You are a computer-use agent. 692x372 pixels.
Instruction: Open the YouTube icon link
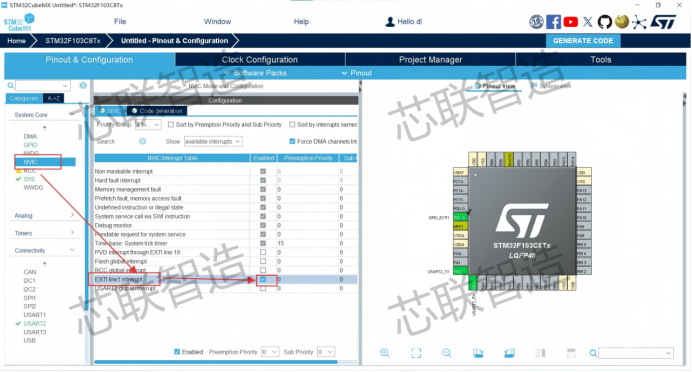coord(571,22)
